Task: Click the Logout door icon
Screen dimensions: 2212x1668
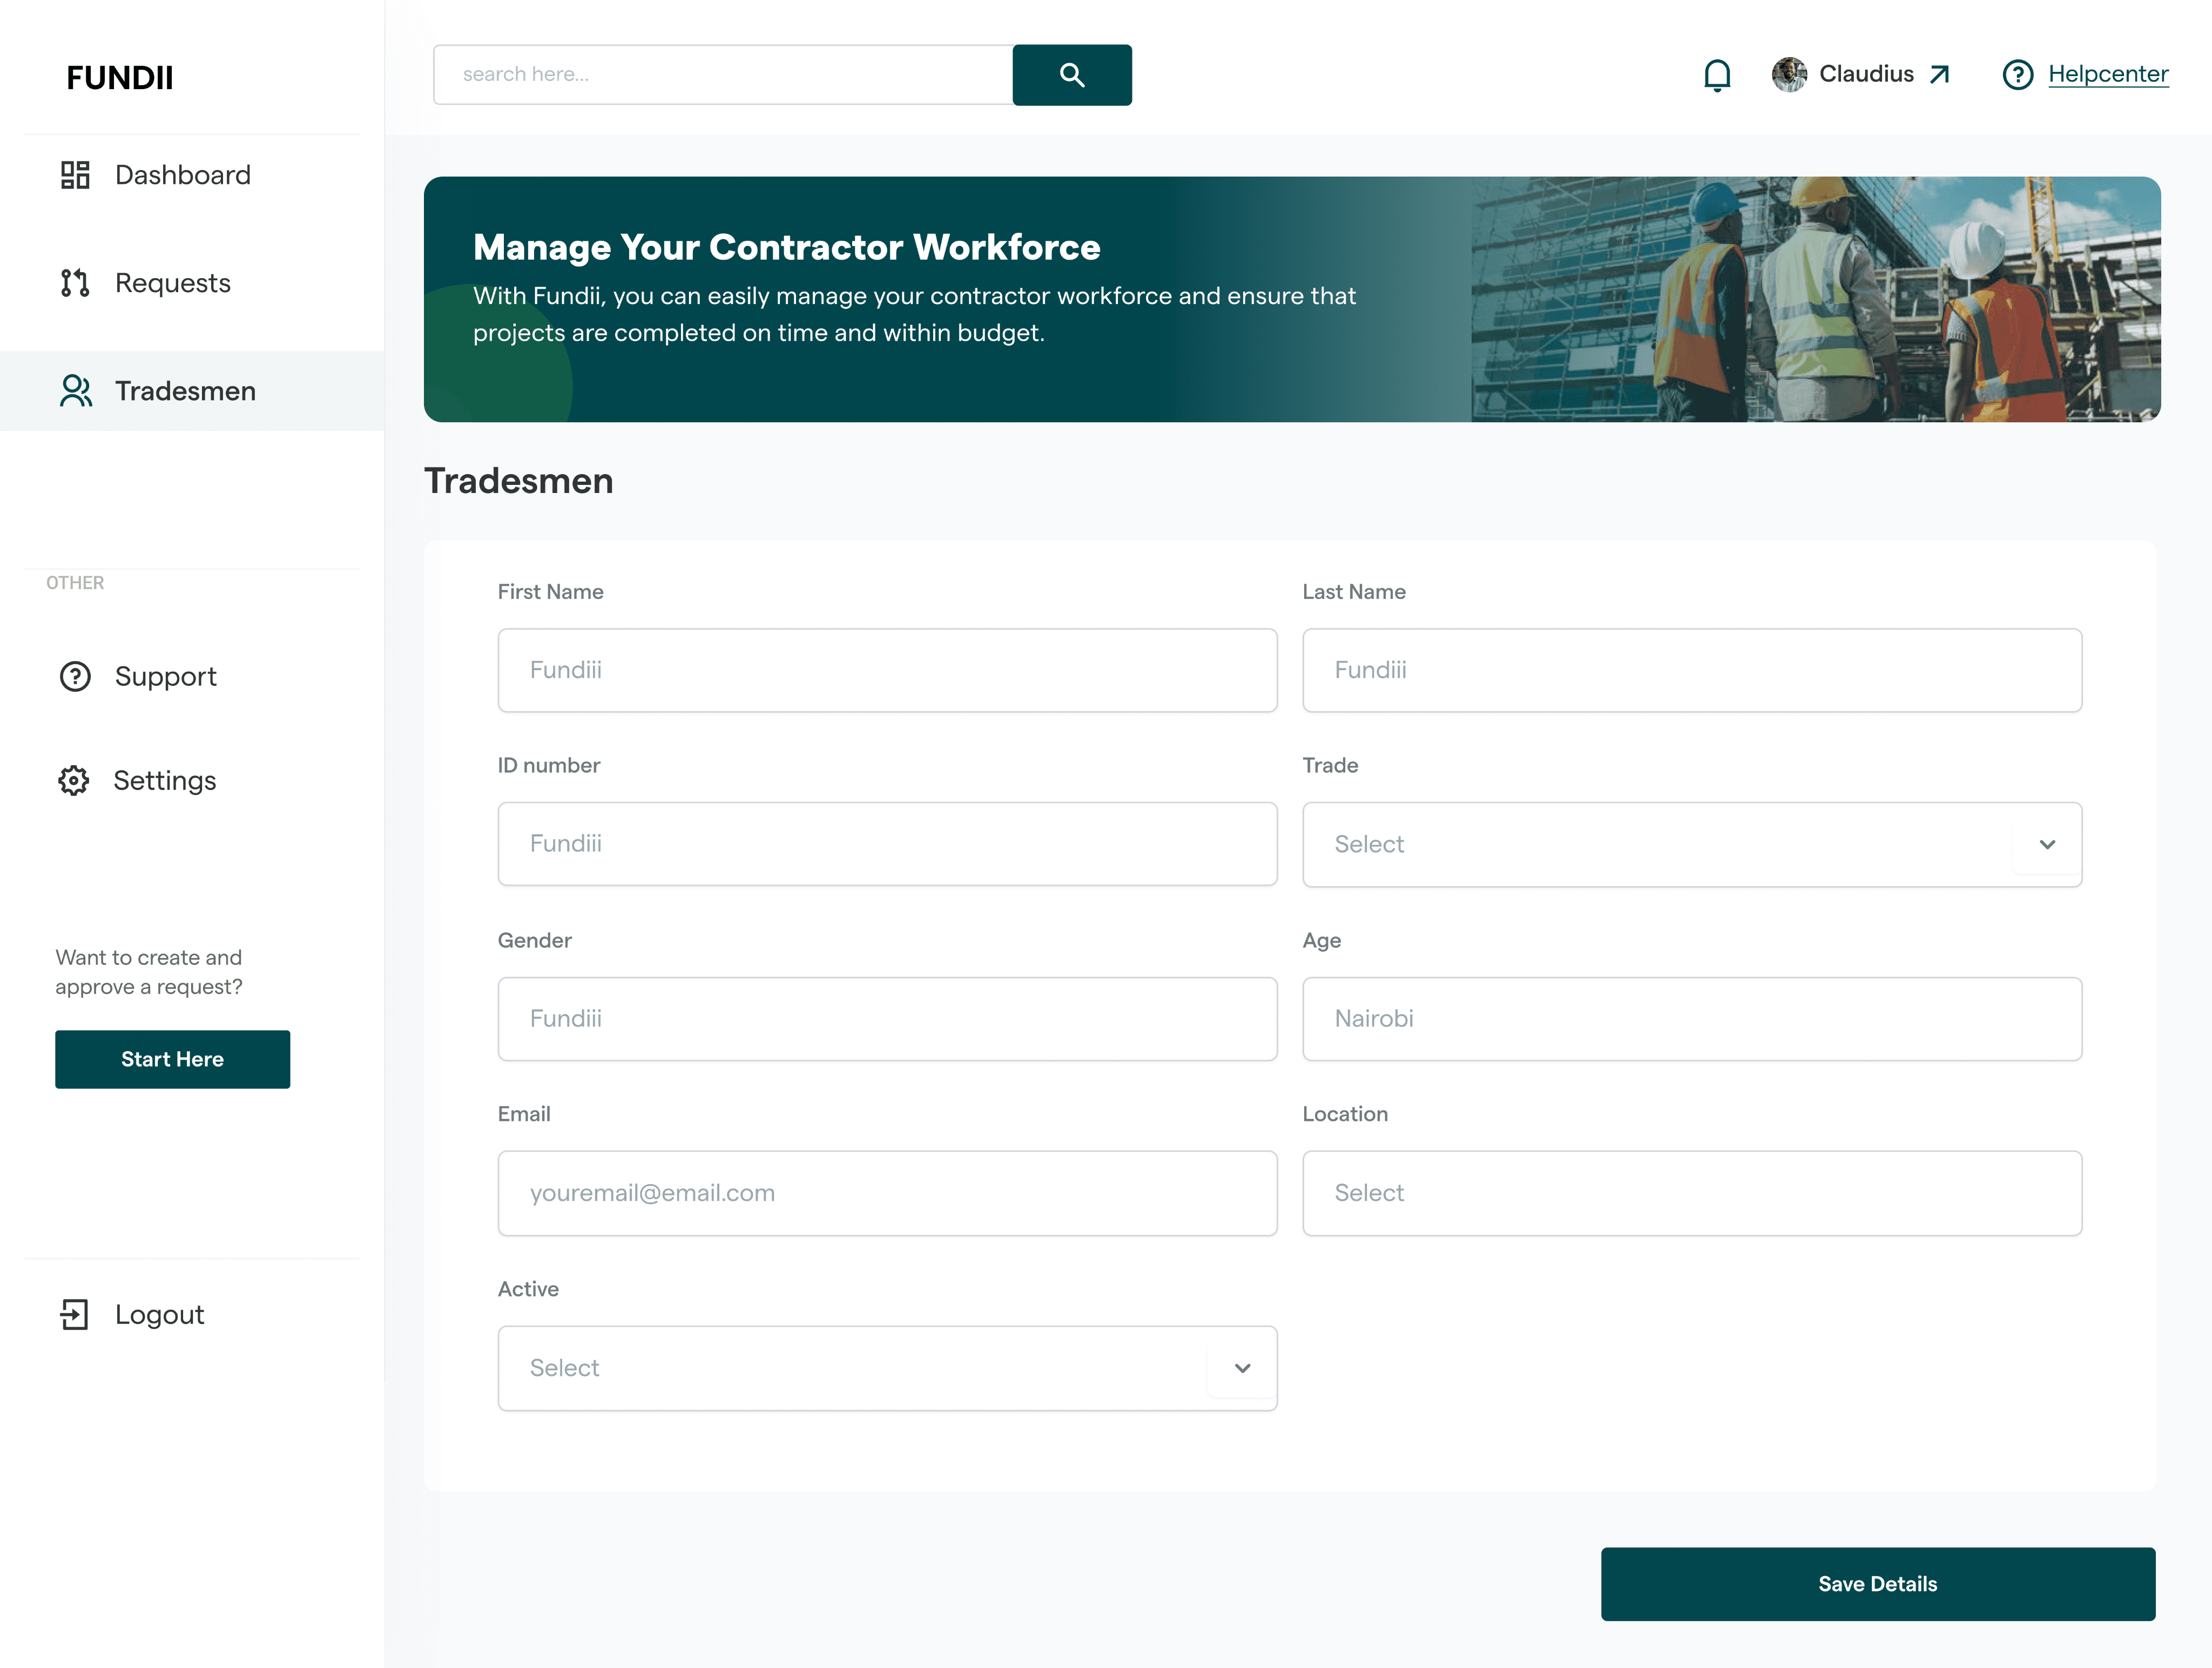Action: (x=75, y=1315)
